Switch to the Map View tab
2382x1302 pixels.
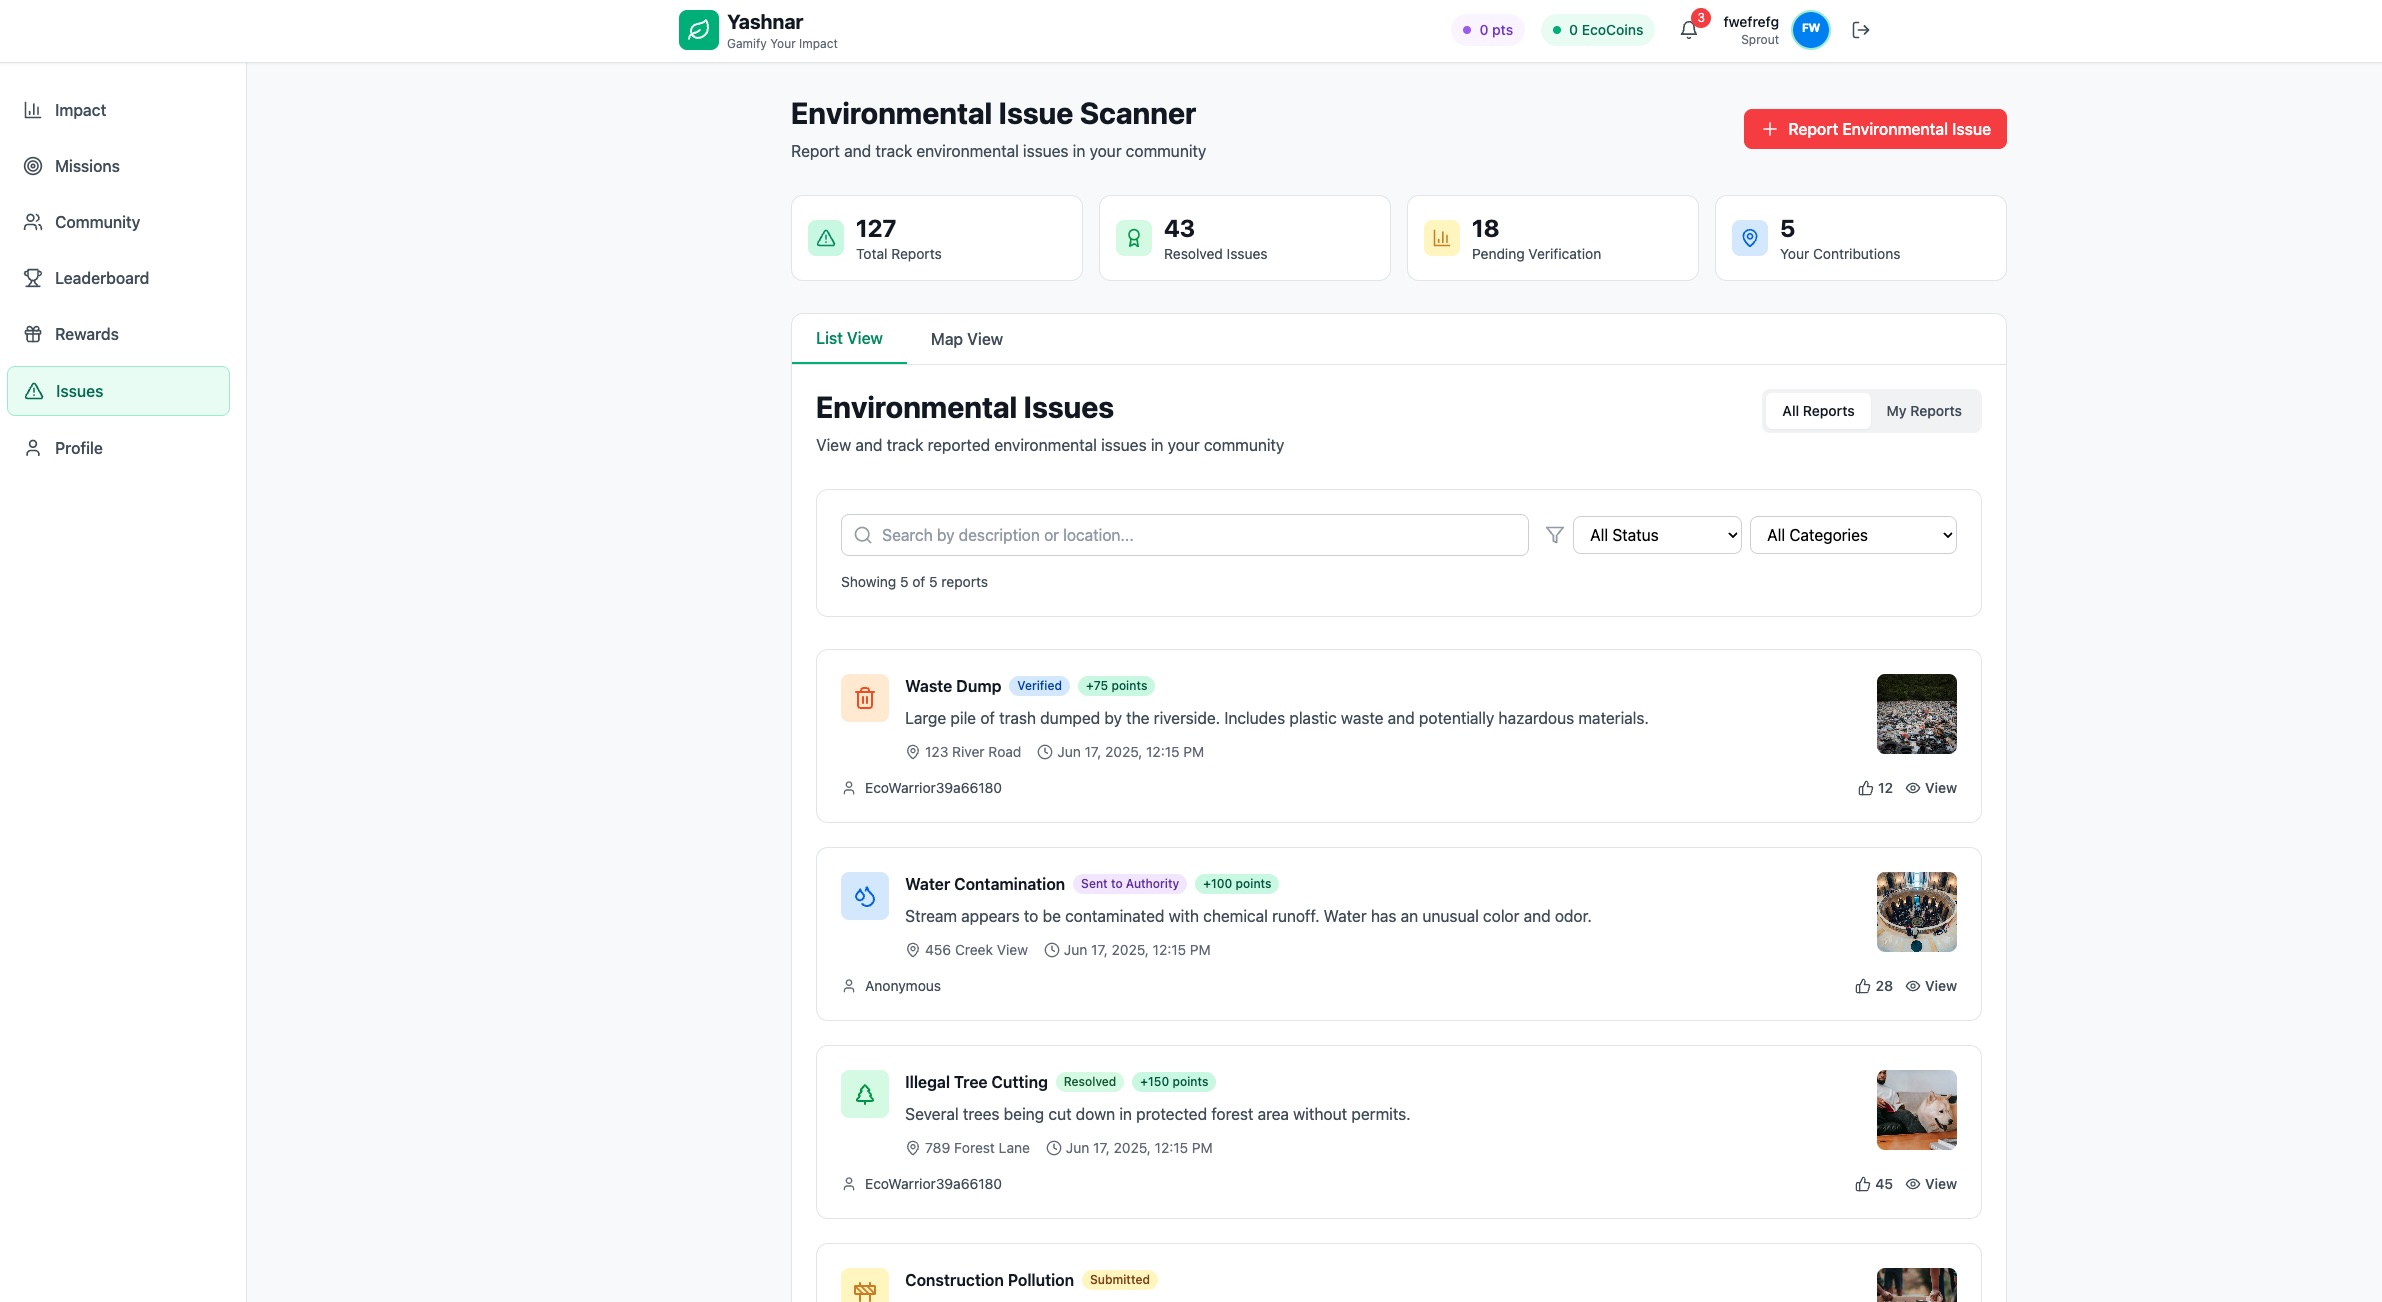point(966,339)
